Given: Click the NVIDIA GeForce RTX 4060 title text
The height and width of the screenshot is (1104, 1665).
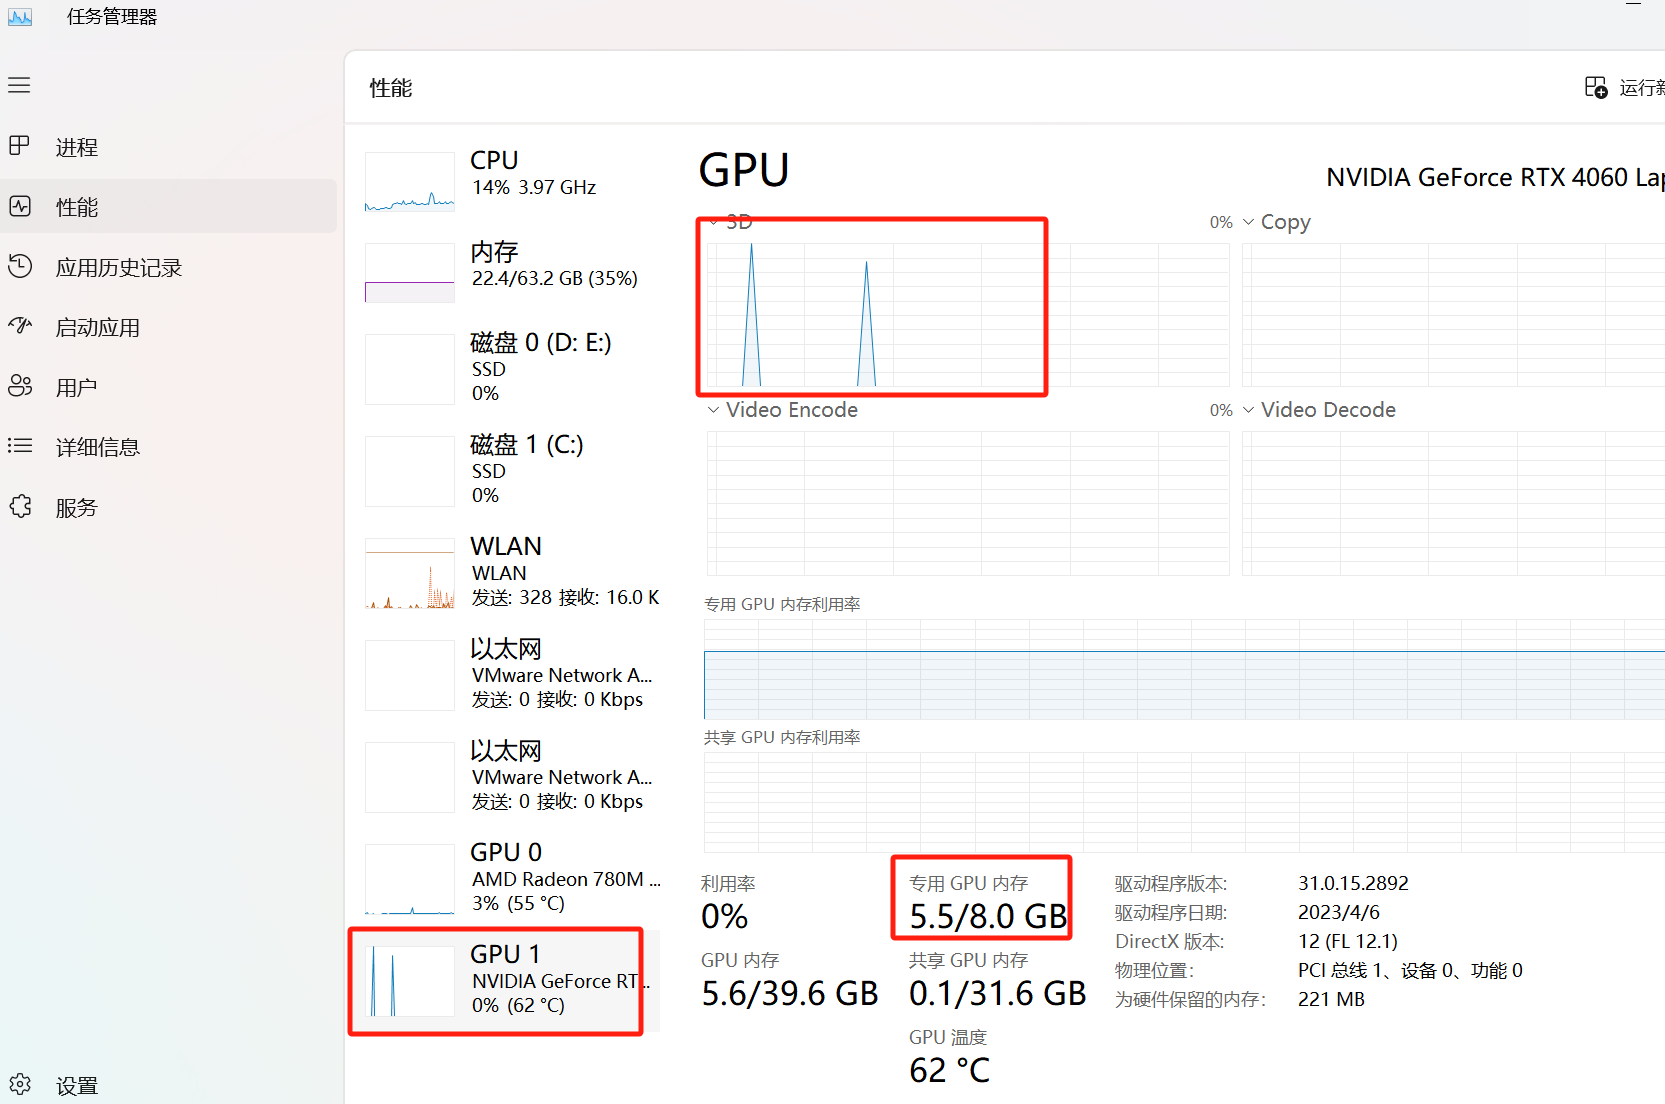Looking at the screenshot, I should 1495,178.
